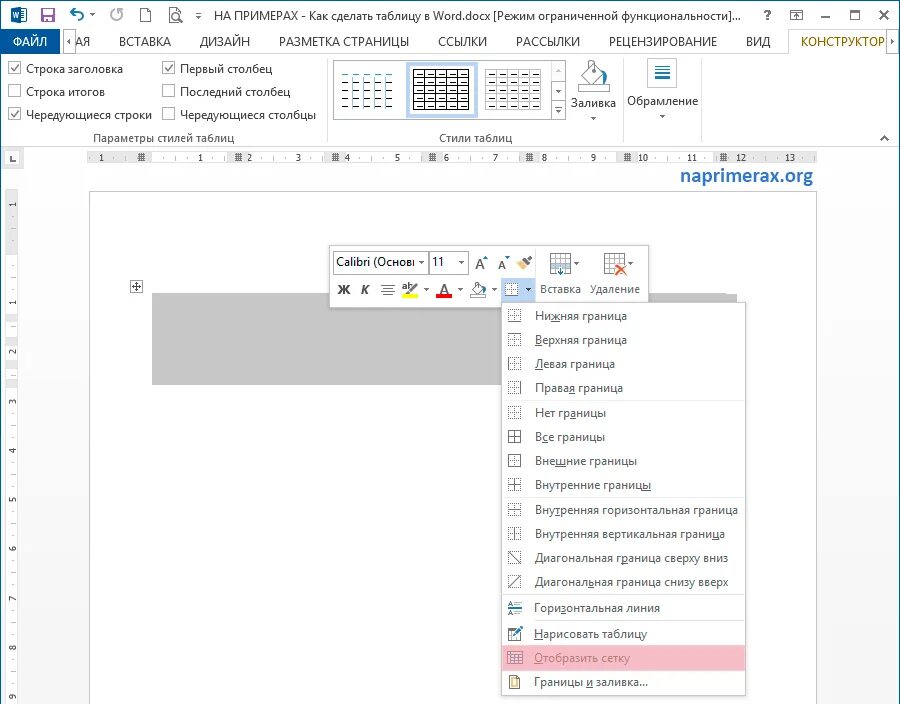The width and height of the screenshot is (900, 704).
Task: Click the Save icon in quick access toolbar
Action: [48, 15]
